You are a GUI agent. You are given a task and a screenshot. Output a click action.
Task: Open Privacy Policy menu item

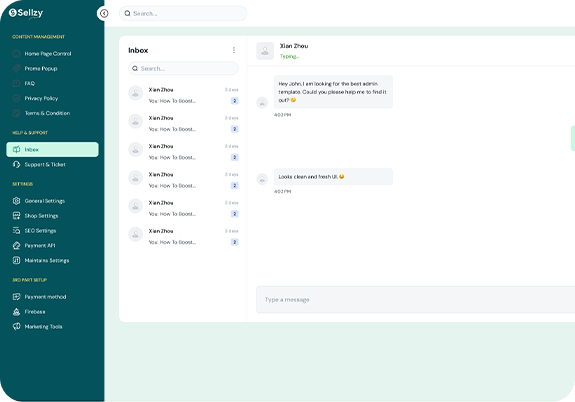point(52,98)
